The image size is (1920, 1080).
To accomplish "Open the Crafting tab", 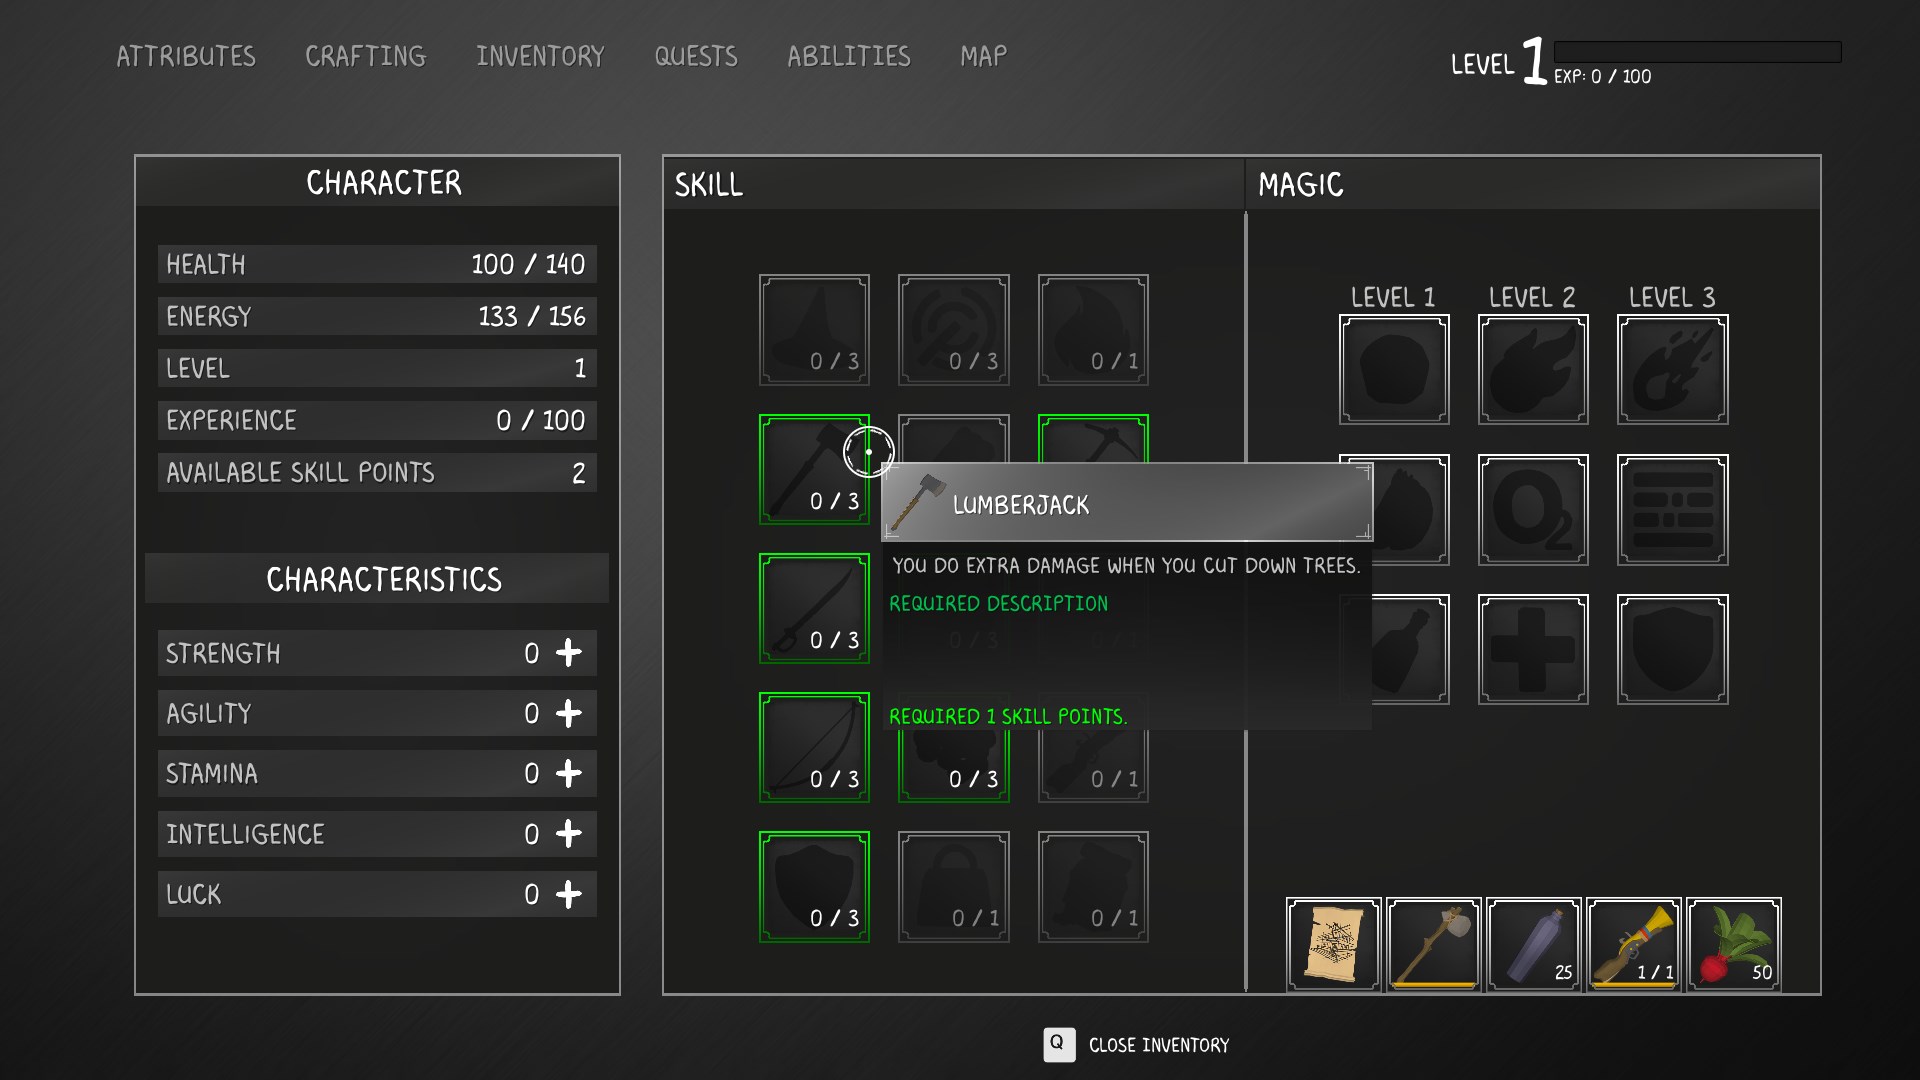I will tap(365, 56).
